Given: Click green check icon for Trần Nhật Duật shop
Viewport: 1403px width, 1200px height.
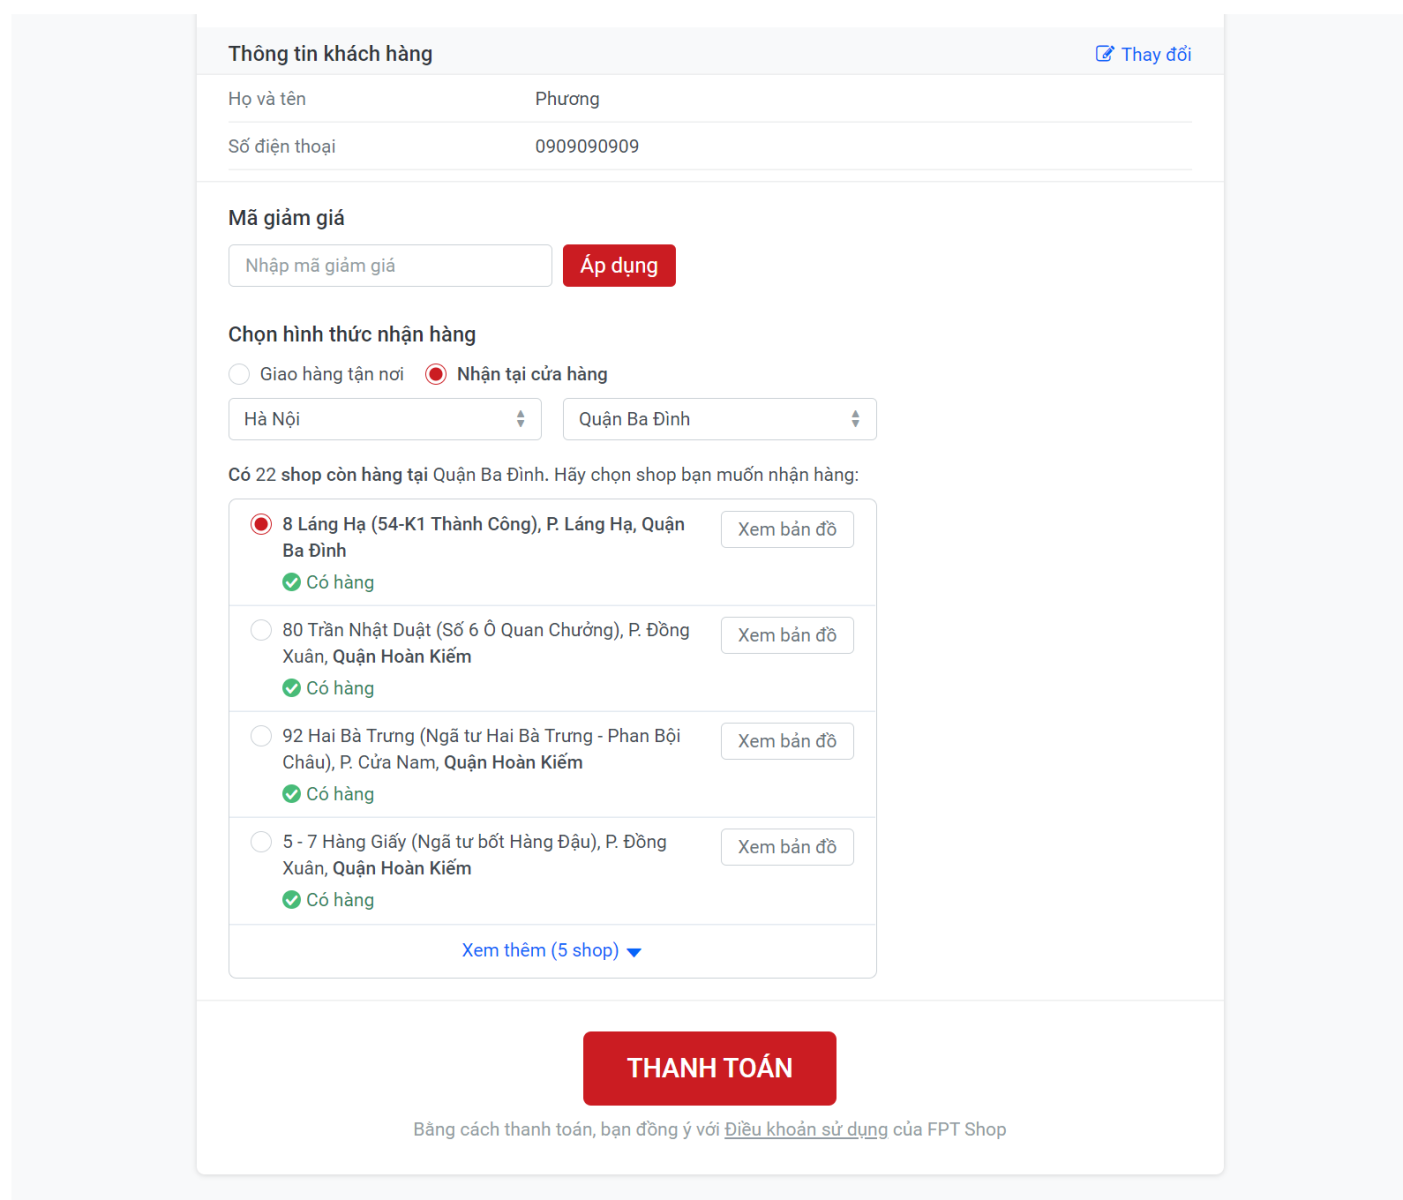Looking at the screenshot, I should pyautogui.click(x=292, y=688).
